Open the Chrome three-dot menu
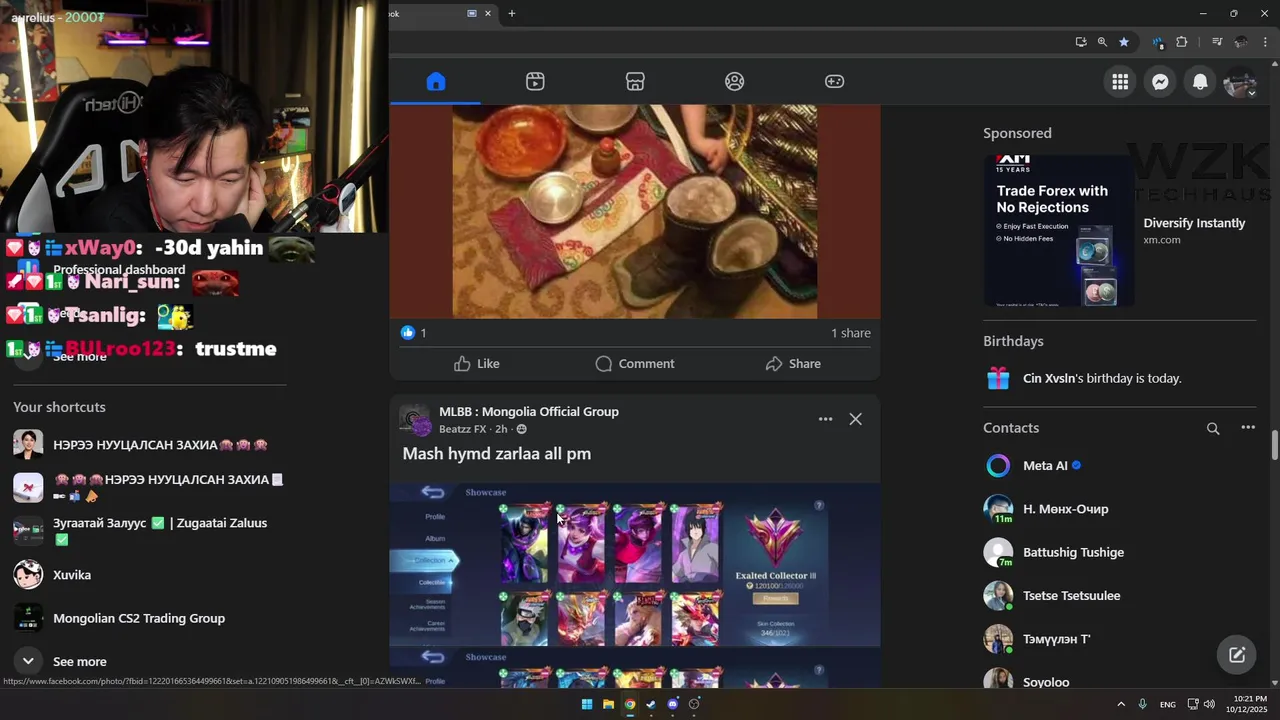 tap(1265, 42)
